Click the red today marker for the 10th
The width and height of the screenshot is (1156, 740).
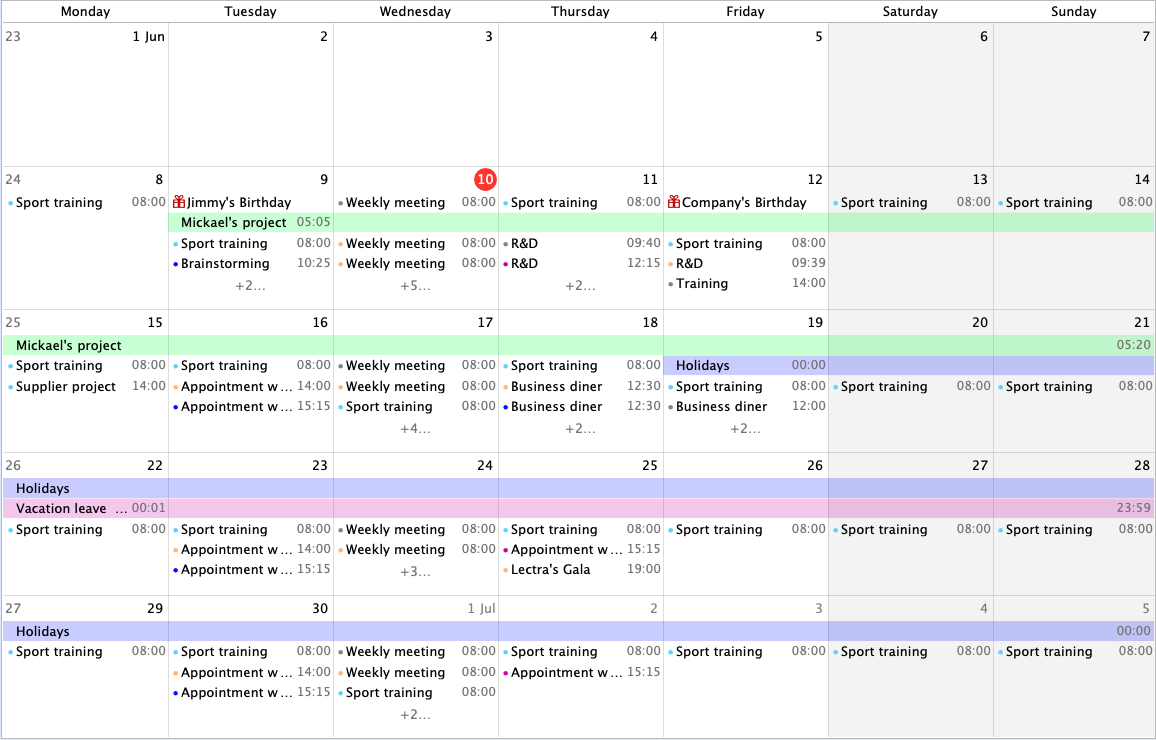[485, 179]
